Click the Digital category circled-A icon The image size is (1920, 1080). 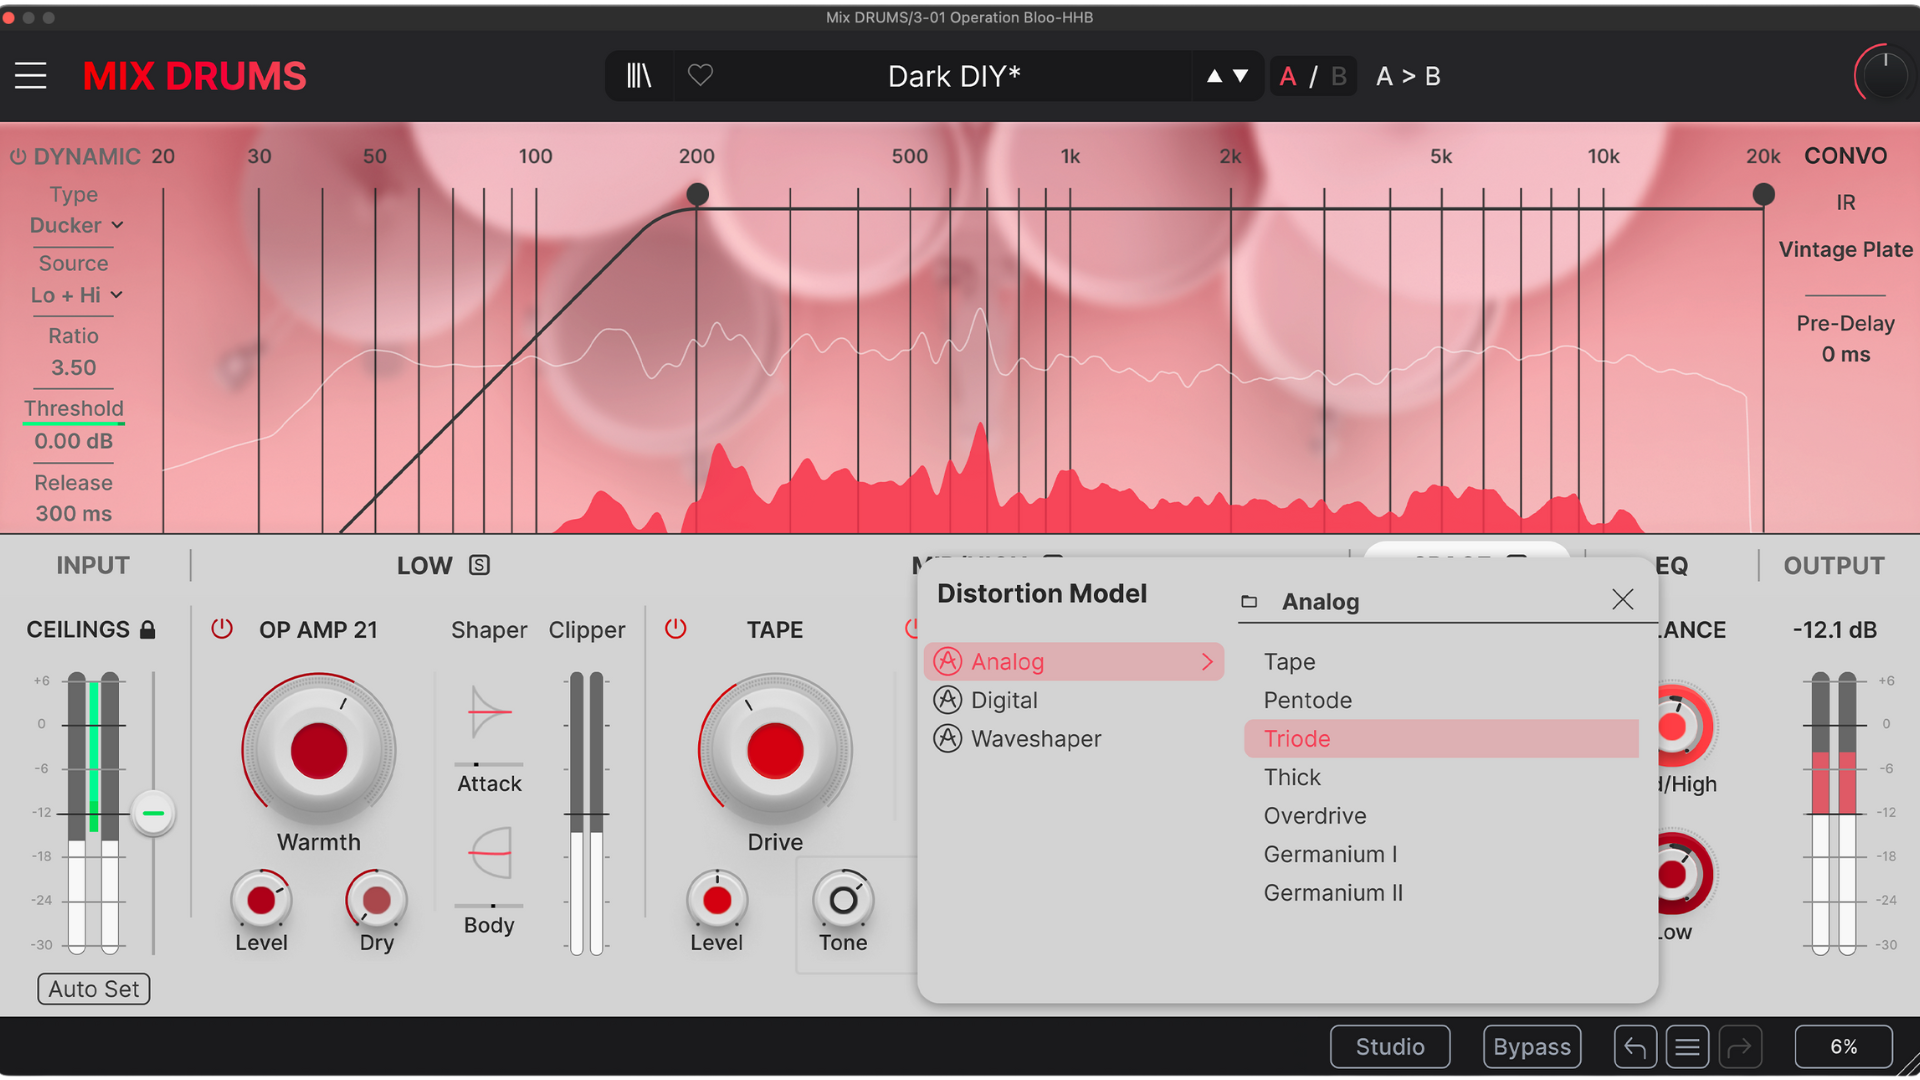coord(948,700)
